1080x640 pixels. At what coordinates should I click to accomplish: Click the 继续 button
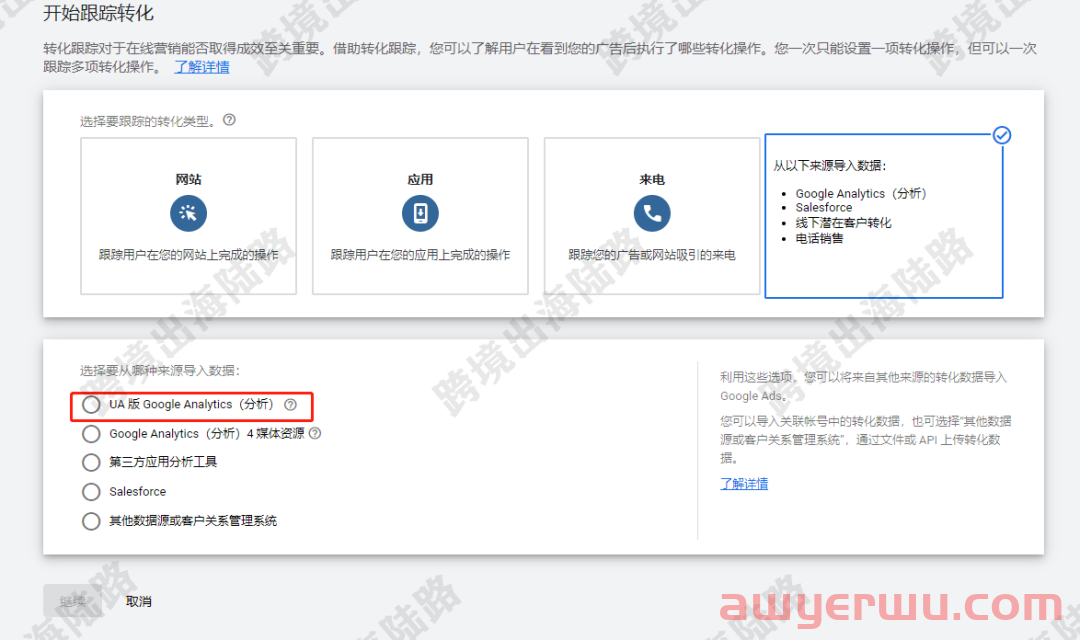[x=72, y=601]
